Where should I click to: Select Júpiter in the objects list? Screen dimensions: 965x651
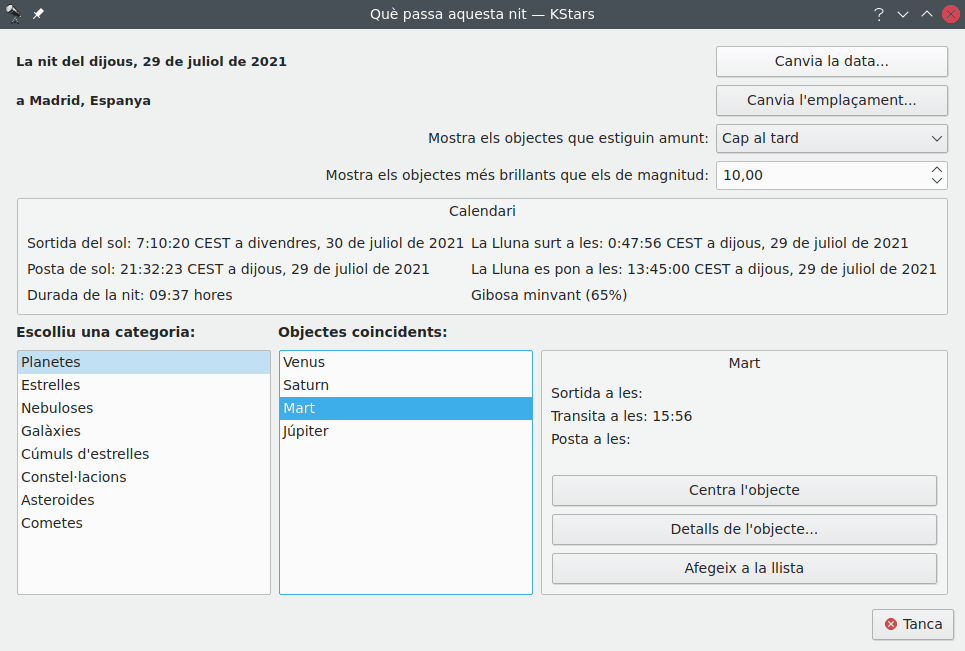[x=306, y=431]
